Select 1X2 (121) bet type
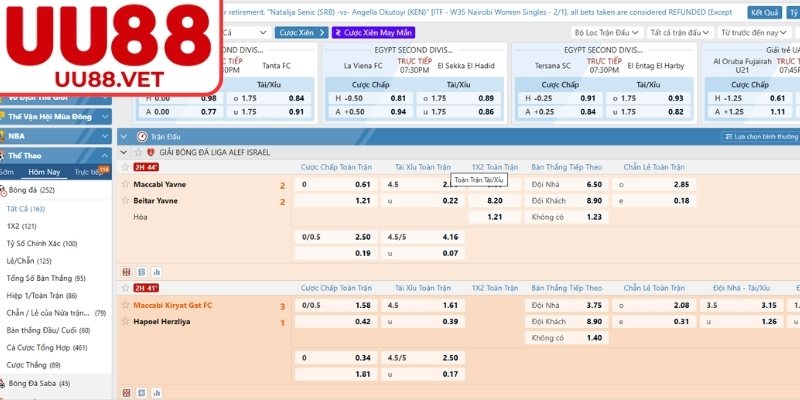Screen dimensions: 800x400 21,226
